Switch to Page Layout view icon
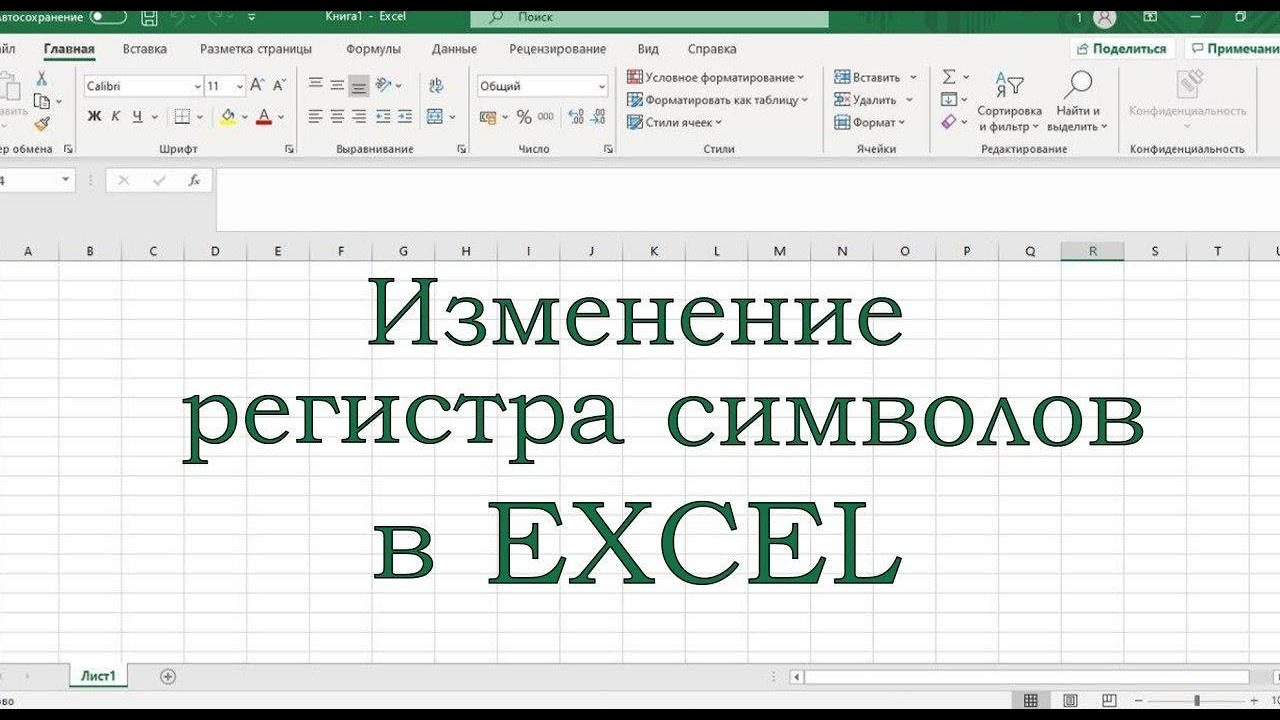This screenshot has height=720, width=1280. [1070, 700]
